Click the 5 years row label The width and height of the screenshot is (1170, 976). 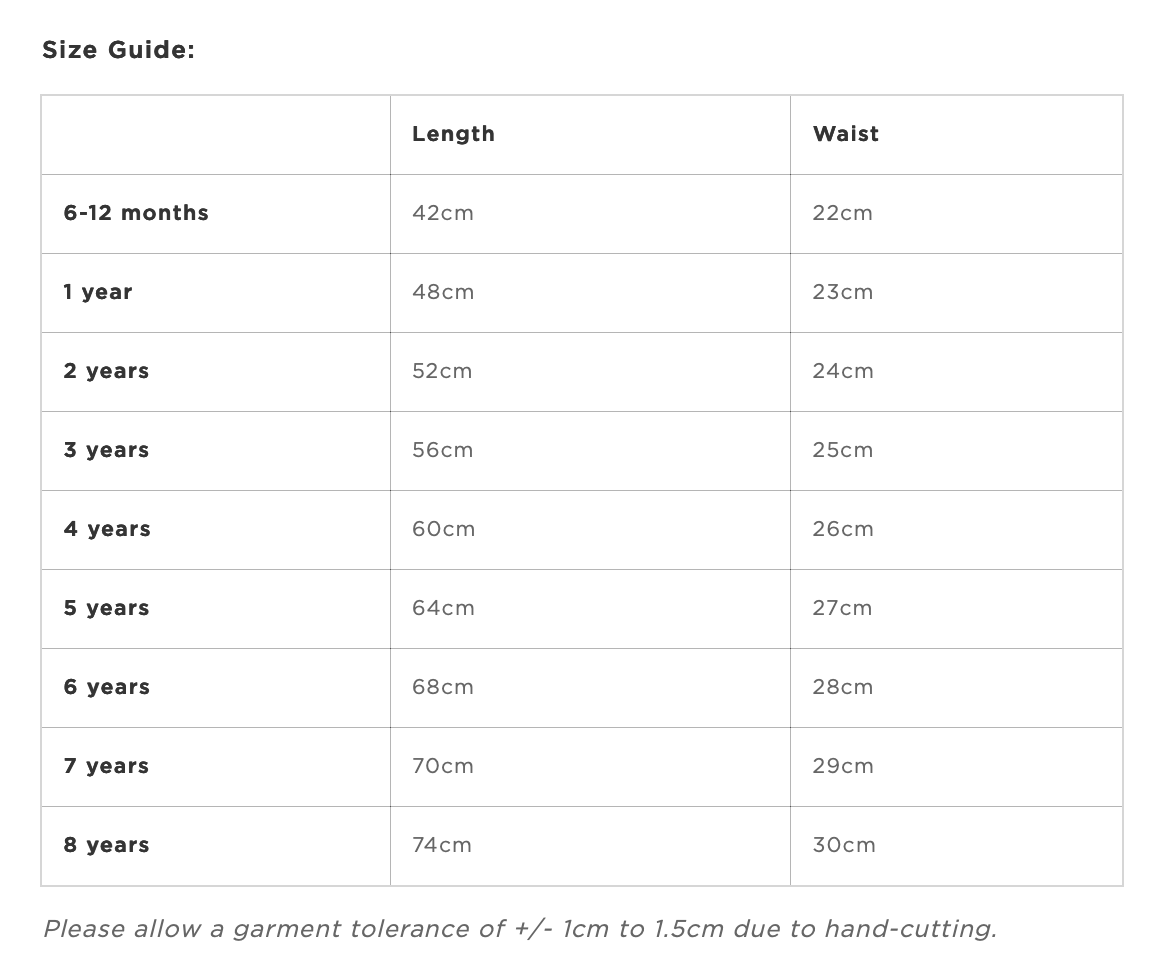tap(106, 608)
